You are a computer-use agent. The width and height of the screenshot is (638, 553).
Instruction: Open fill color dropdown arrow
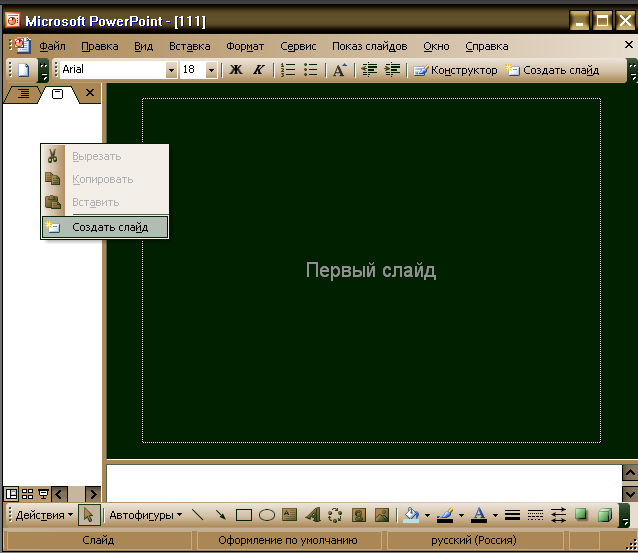(427, 515)
